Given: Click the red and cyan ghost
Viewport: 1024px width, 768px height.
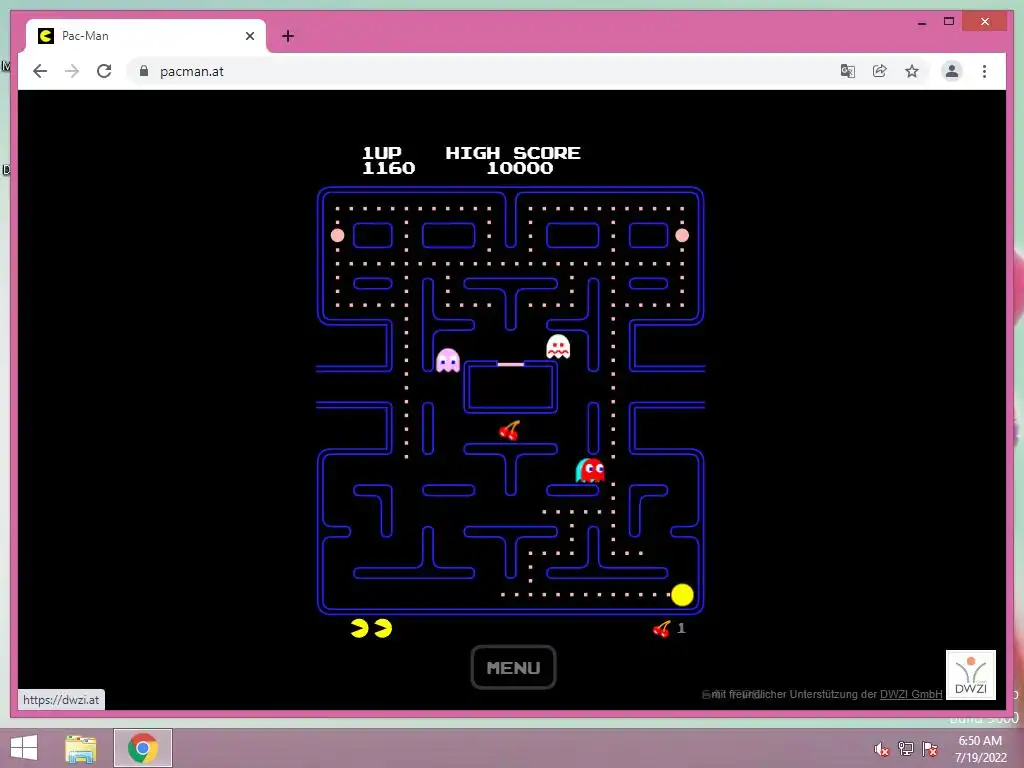Looking at the screenshot, I should tap(590, 470).
